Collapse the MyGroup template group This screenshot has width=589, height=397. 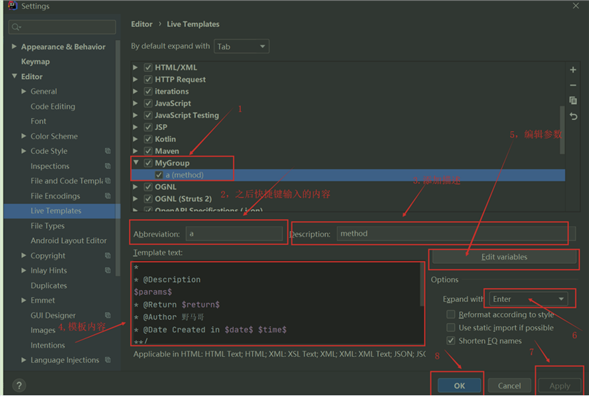coord(136,163)
